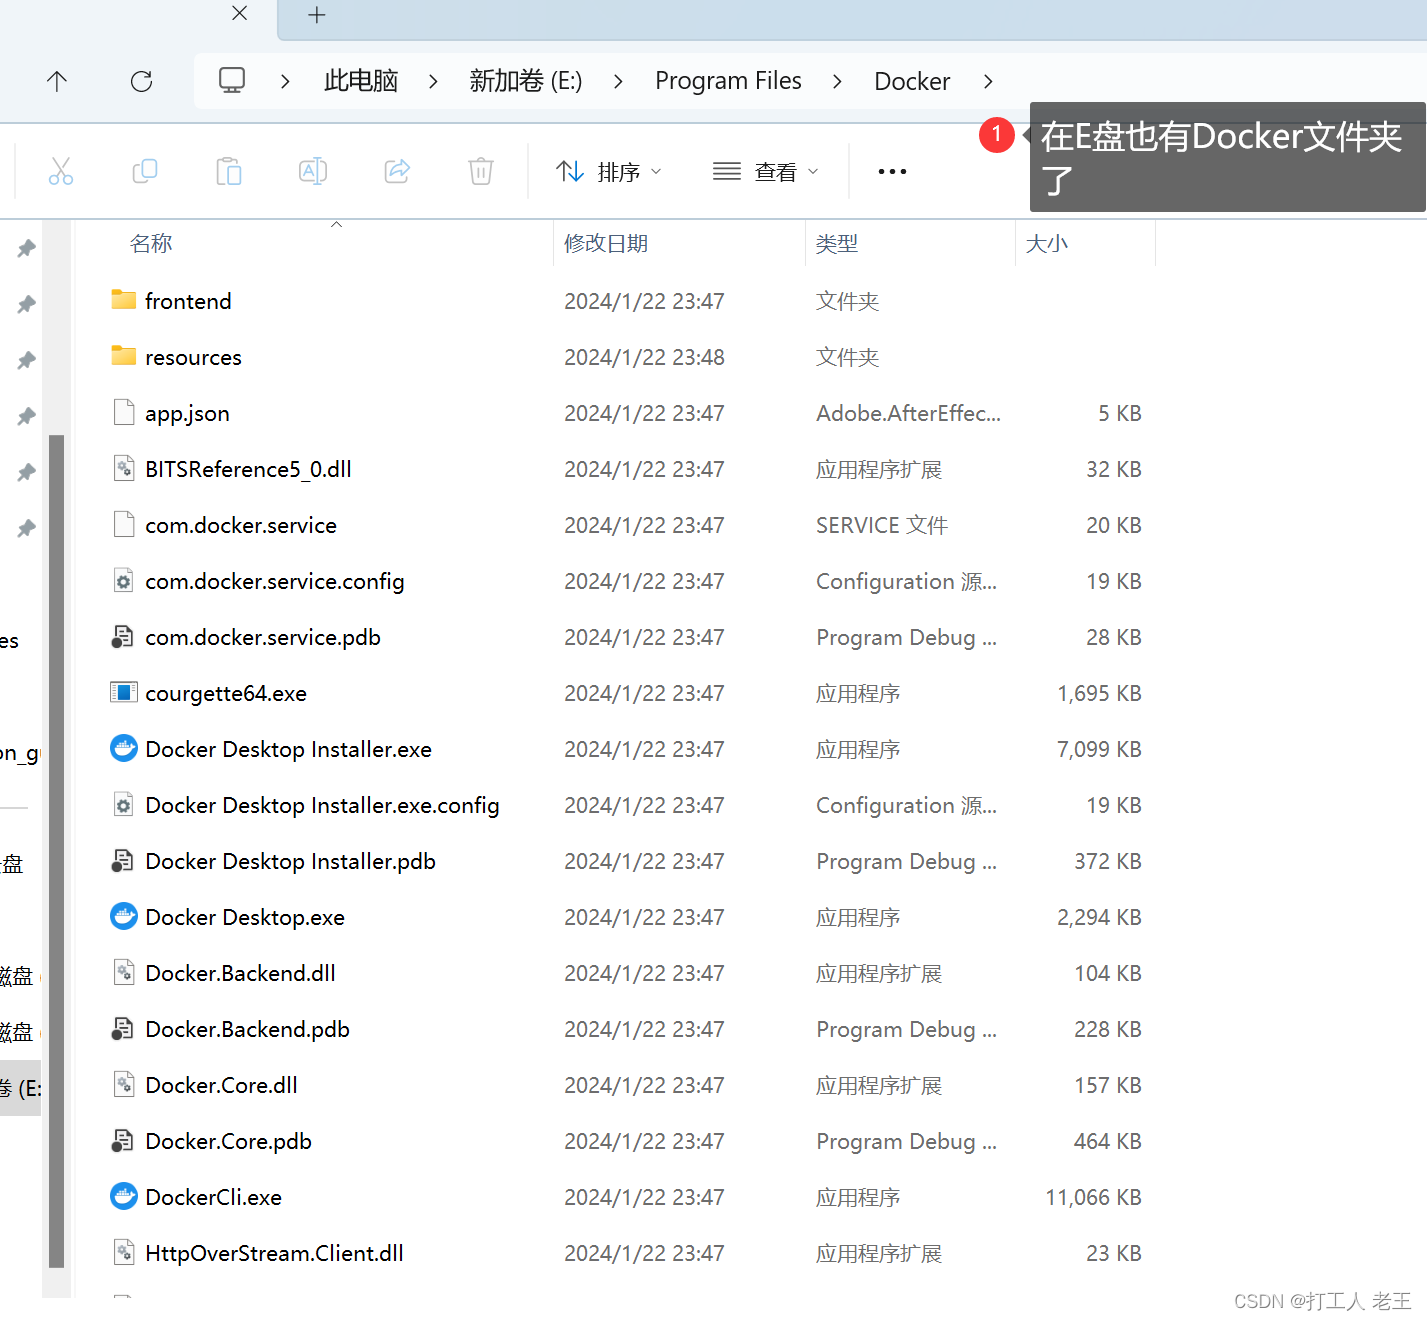Go to Program Files breadcrumb
Viewport: 1427px width, 1321px height.
pyautogui.click(x=728, y=81)
